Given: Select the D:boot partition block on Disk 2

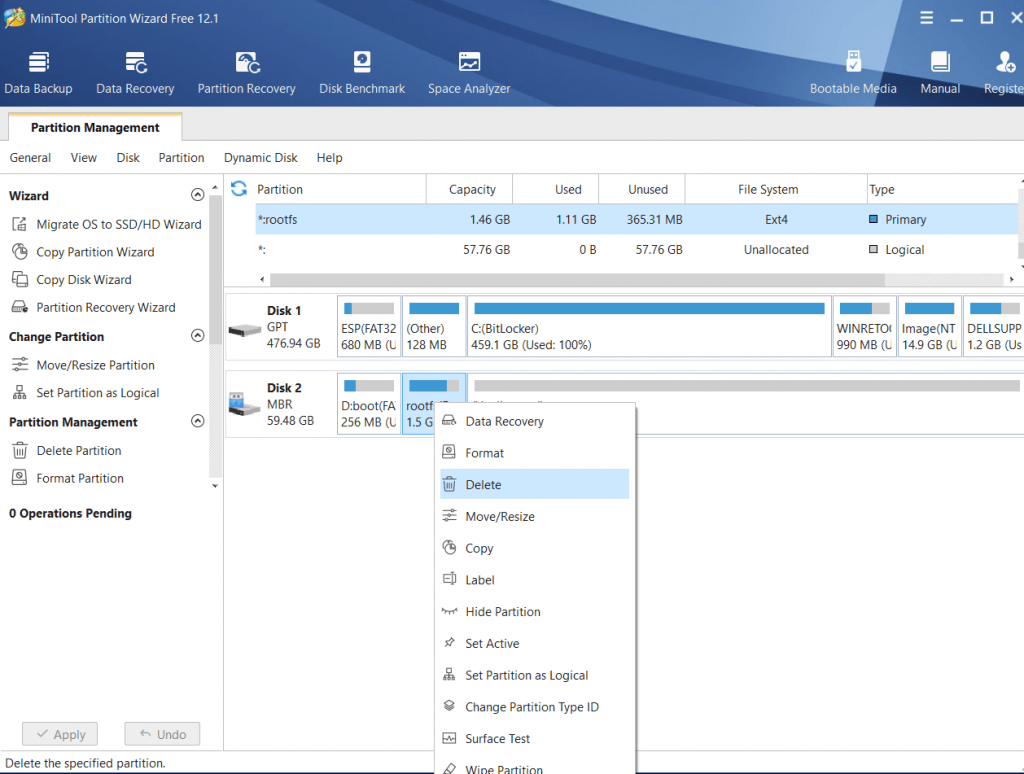Looking at the screenshot, I should coord(369,403).
